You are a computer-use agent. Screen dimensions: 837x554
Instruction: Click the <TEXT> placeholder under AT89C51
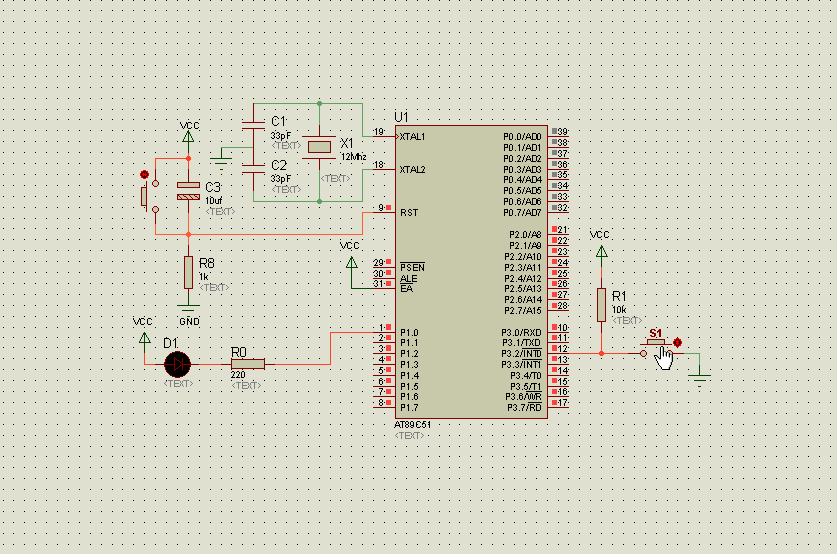(409, 436)
